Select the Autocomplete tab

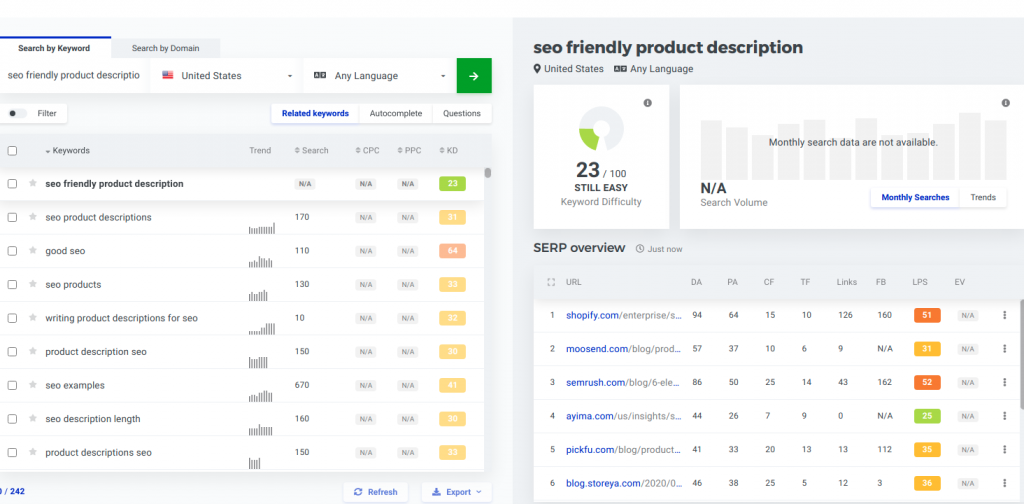click(x=396, y=114)
